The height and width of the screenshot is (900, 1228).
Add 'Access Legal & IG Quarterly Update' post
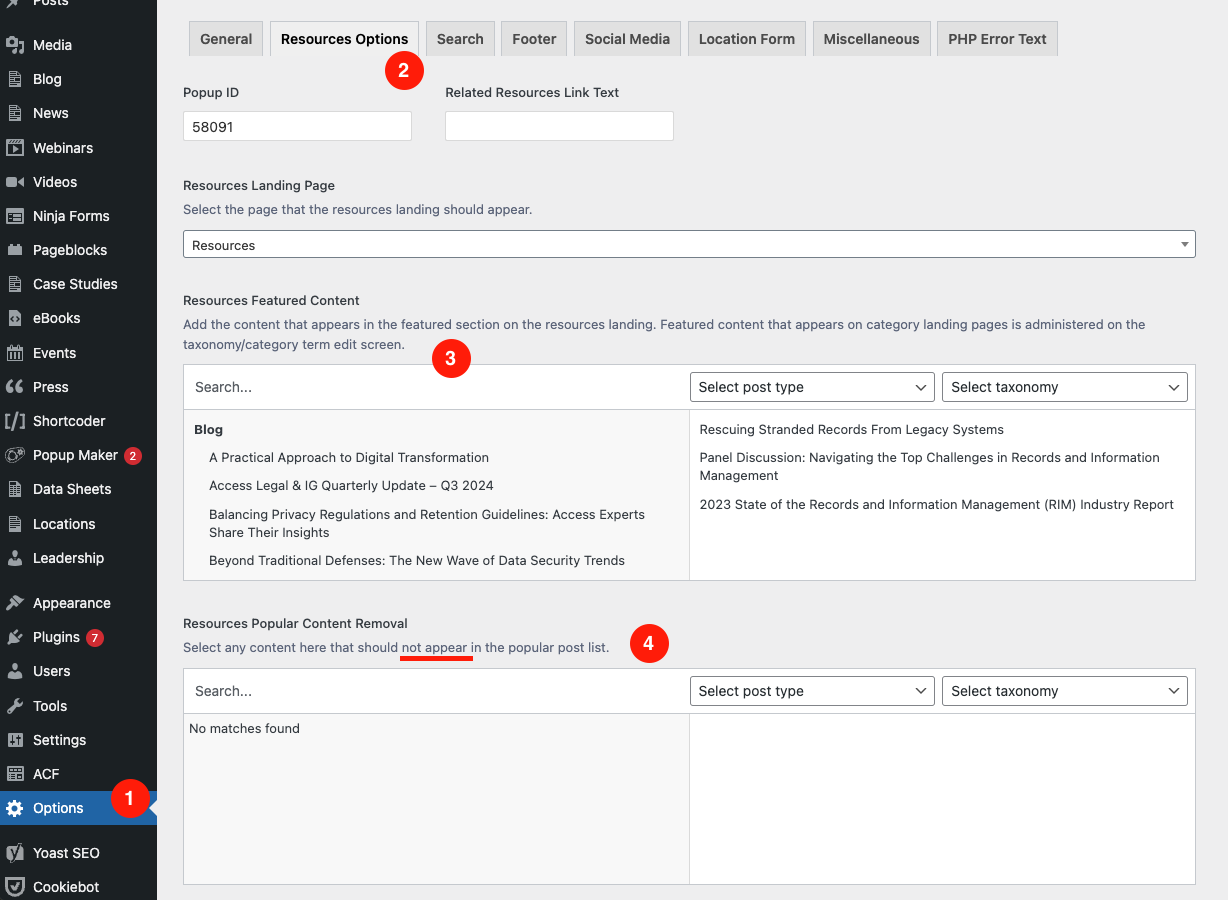click(x=351, y=485)
